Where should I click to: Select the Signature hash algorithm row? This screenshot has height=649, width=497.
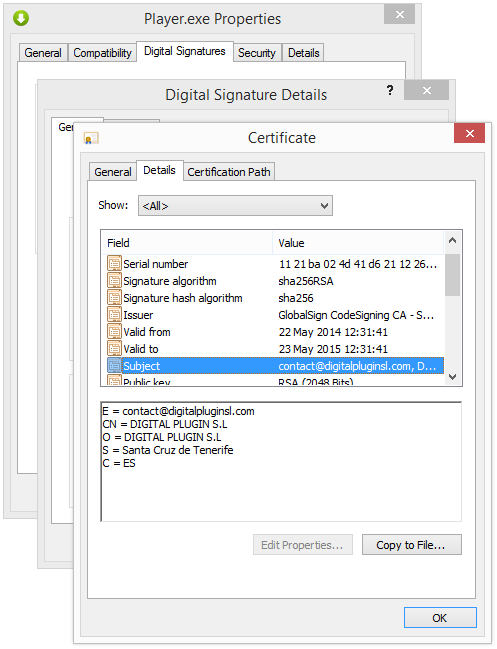click(273, 298)
